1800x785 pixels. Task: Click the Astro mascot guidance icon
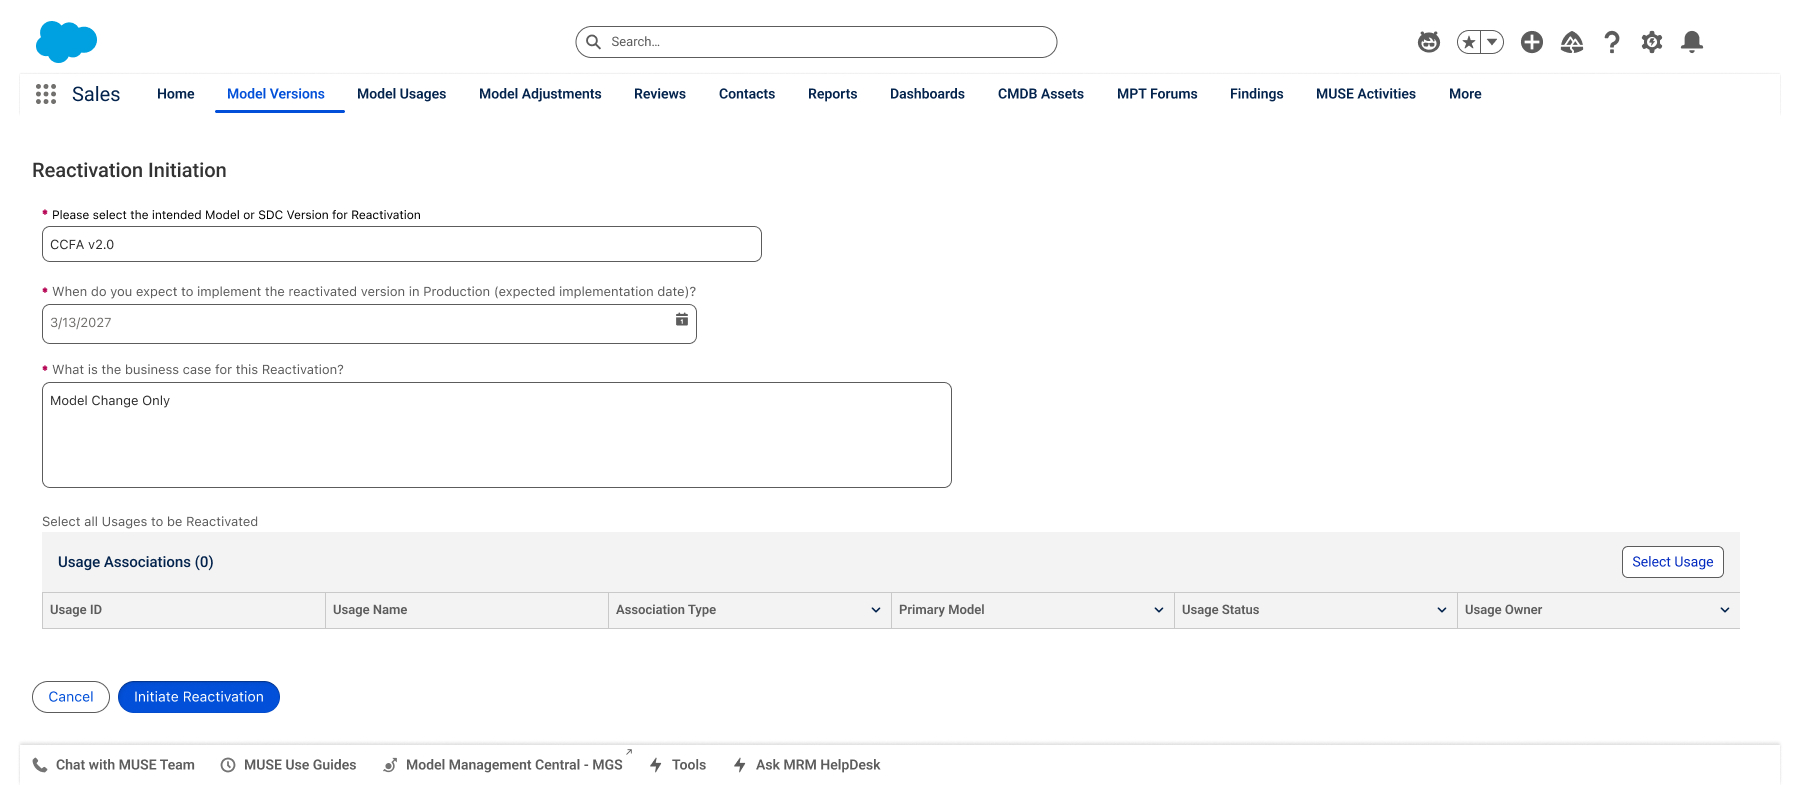point(1429,42)
